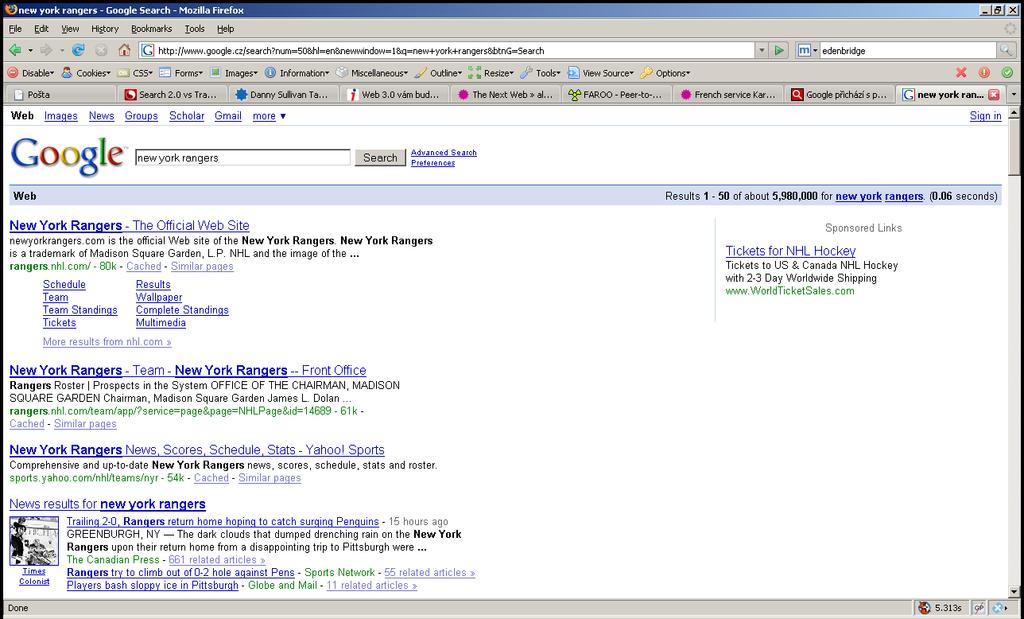Click the Google favicon in address bar
The width and height of the screenshot is (1024, 619).
pos(148,50)
